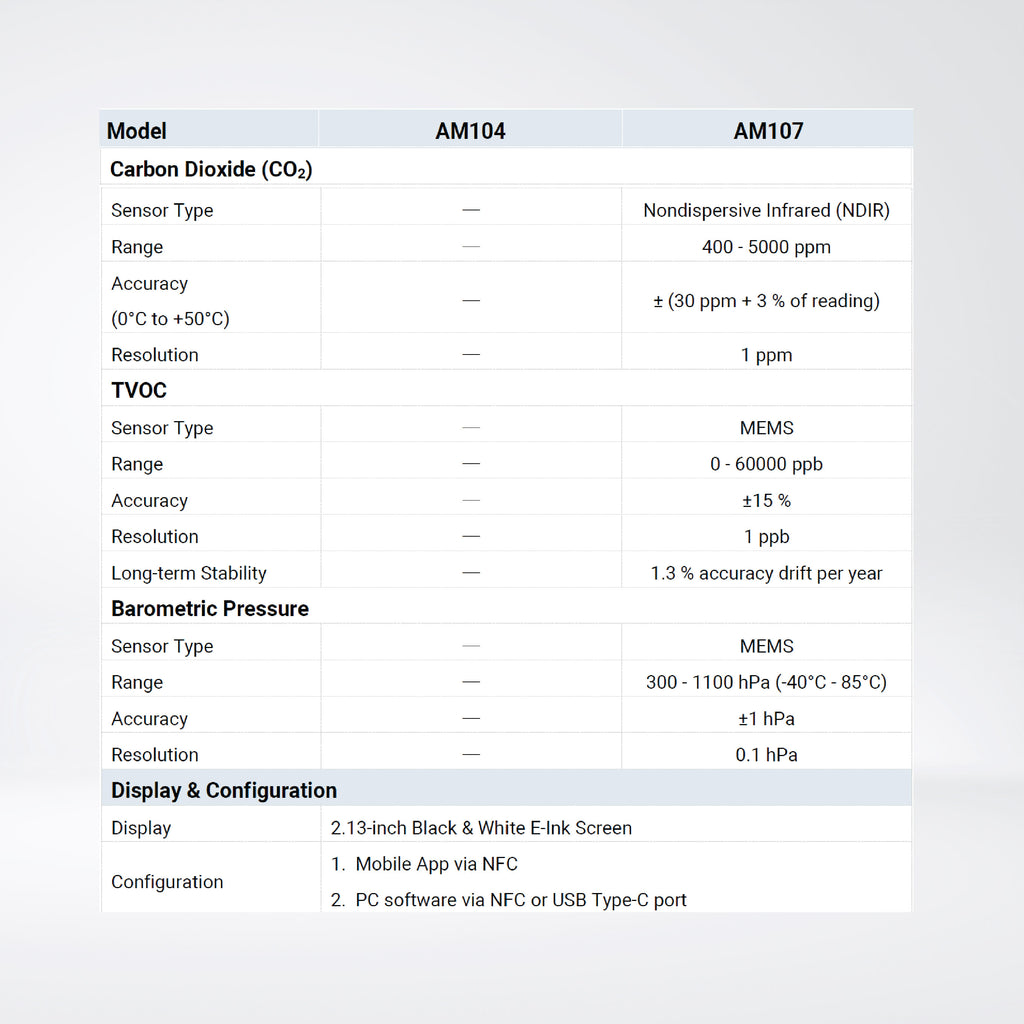Click the Nondispersive Infrared (NDIR) cell
This screenshot has width=1024, height=1024.
tap(766, 210)
